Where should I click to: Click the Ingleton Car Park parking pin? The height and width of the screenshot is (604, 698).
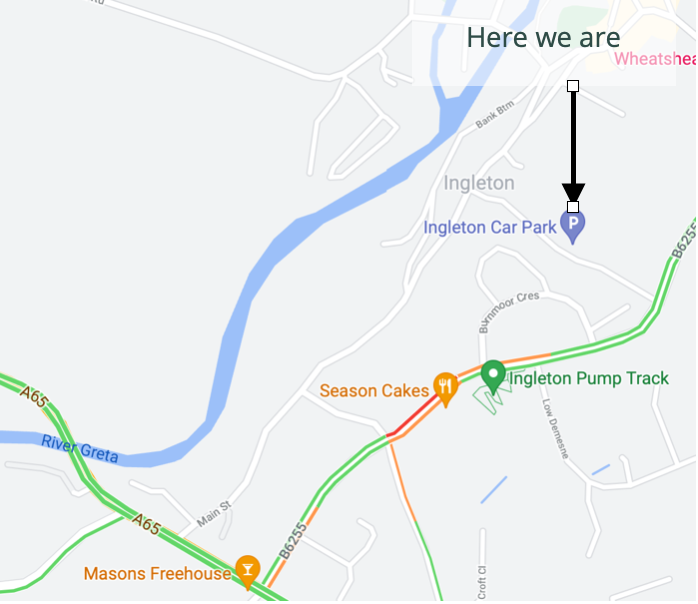point(574,227)
